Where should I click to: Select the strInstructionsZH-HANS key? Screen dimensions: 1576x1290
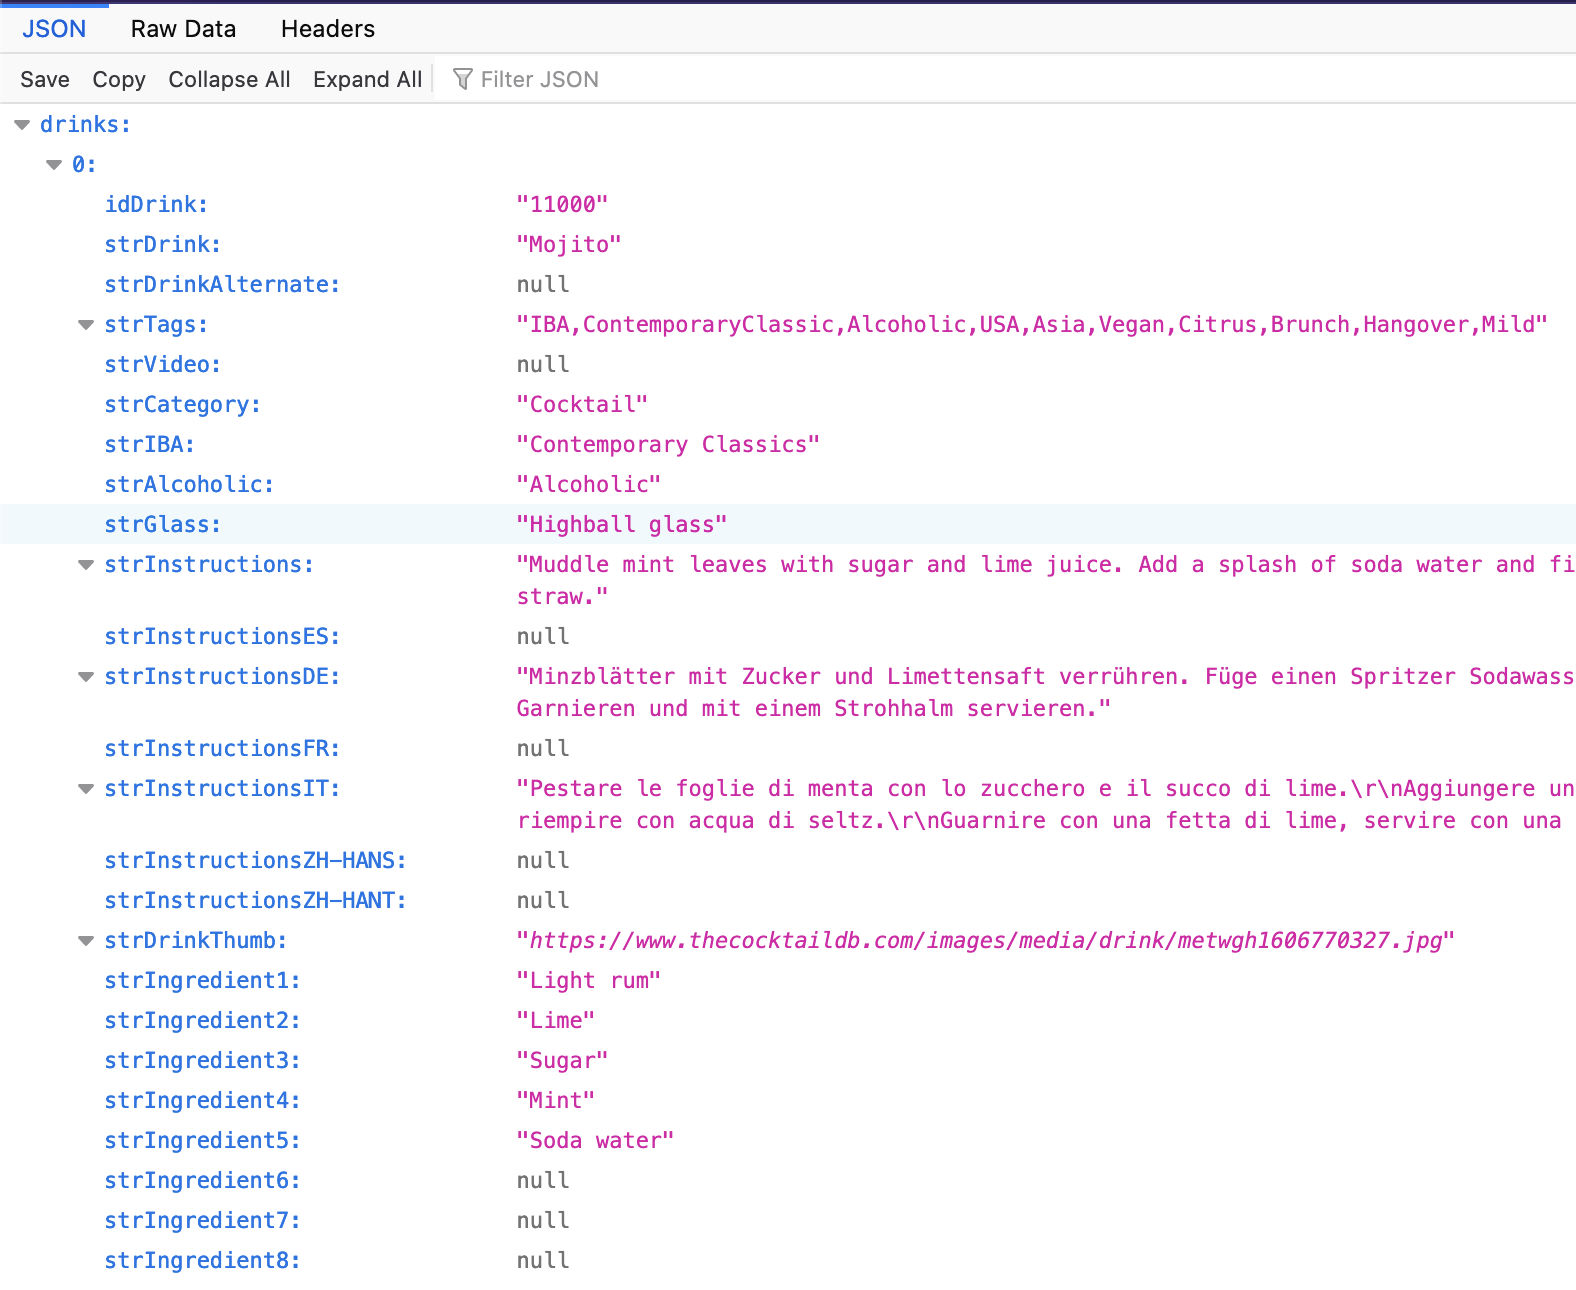(256, 860)
